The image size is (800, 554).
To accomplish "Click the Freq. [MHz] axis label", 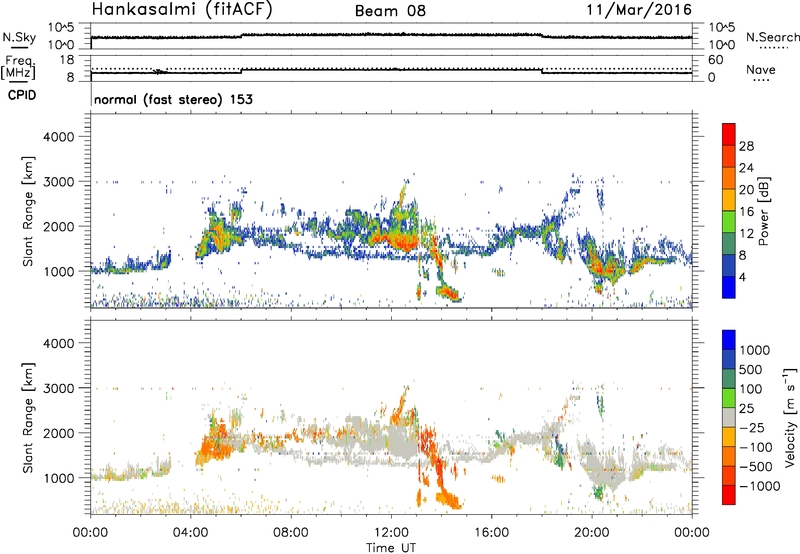I will pos(19,67).
